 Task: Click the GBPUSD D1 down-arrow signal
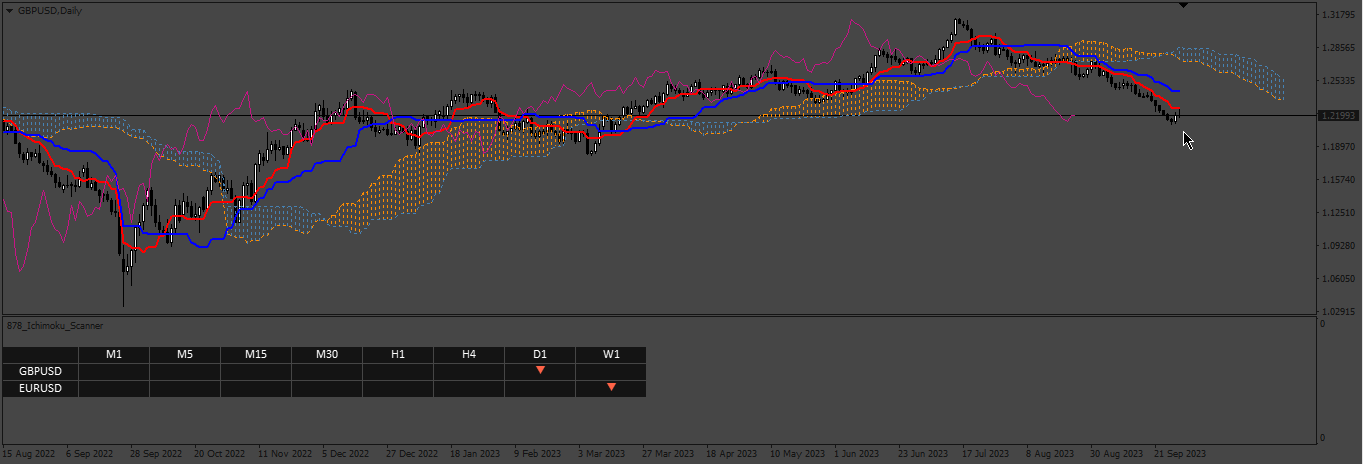coord(540,370)
